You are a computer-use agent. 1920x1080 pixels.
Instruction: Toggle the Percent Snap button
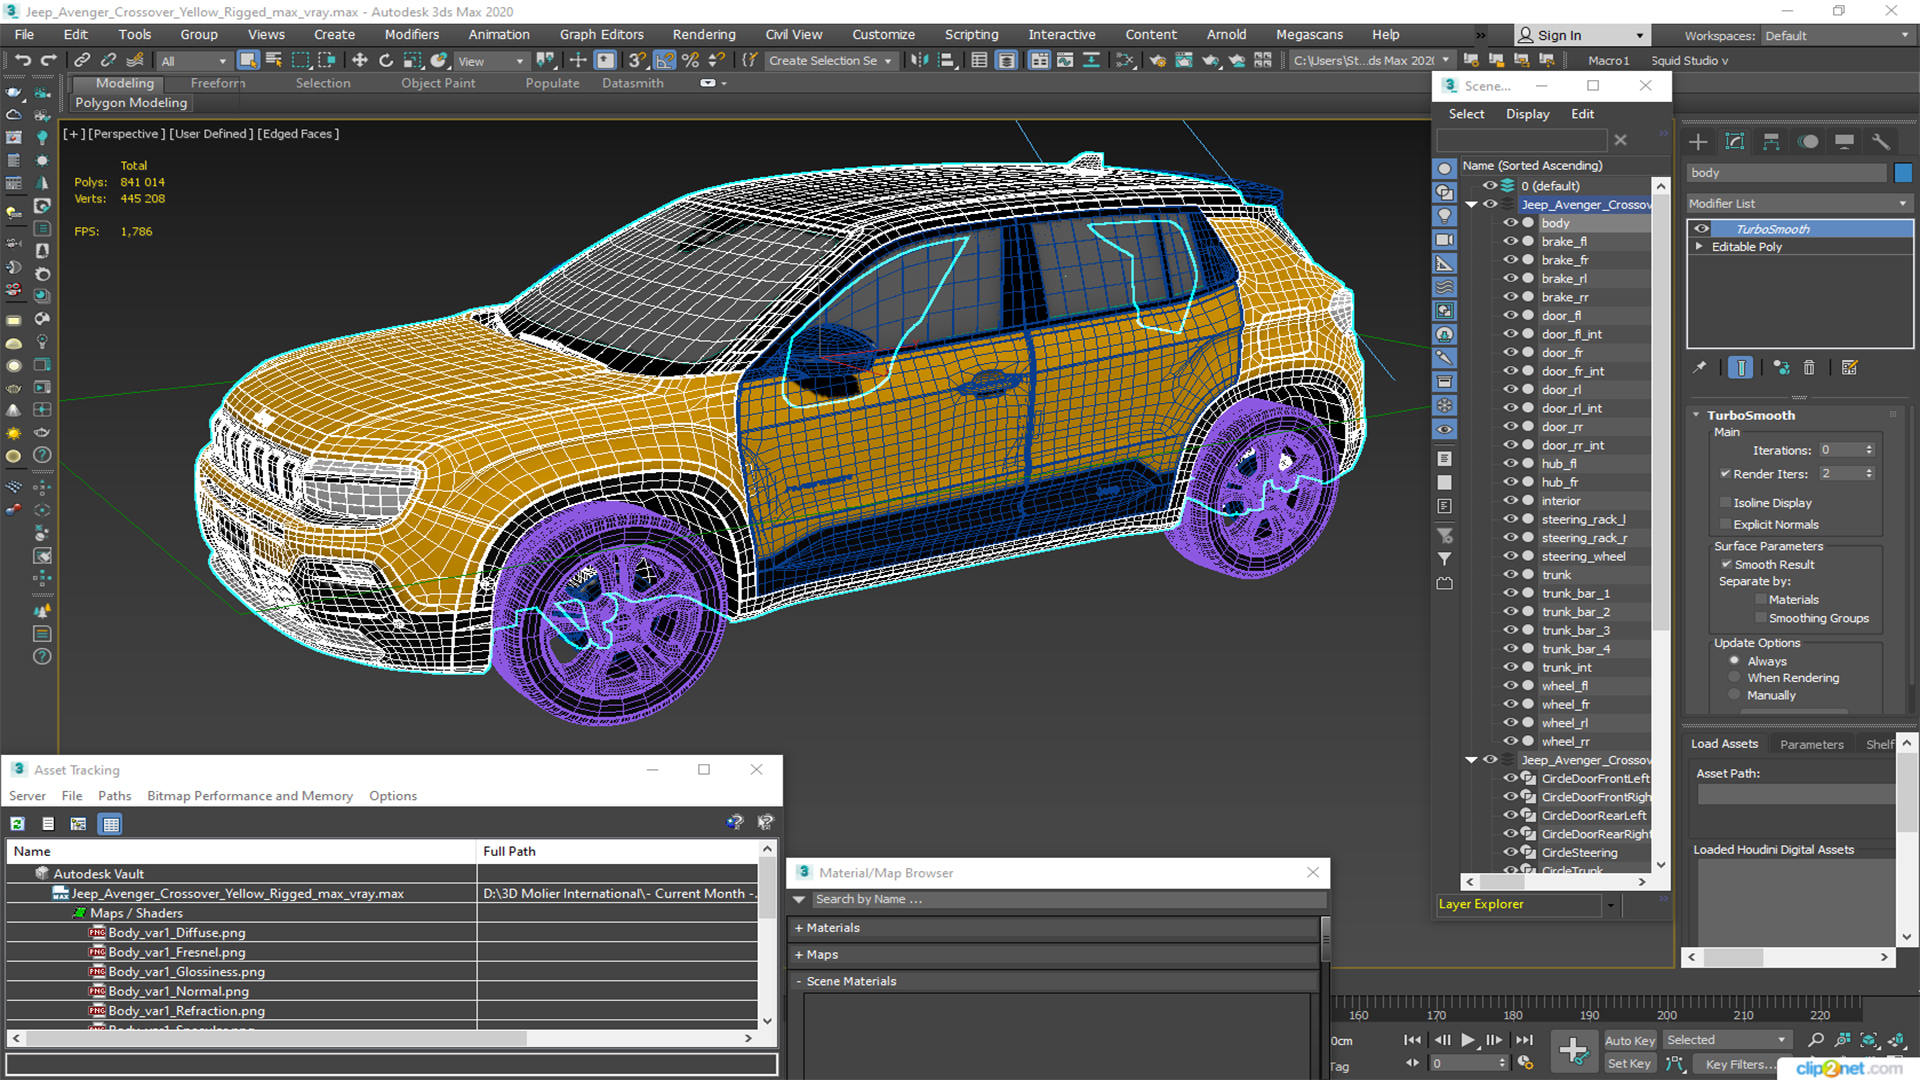[690, 60]
